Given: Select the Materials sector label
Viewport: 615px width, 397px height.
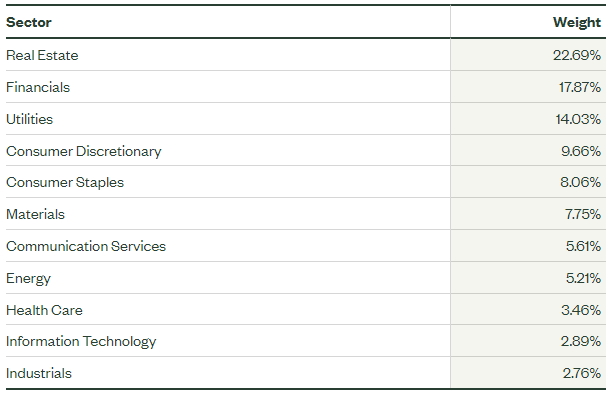Looking at the screenshot, I should point(35,214).
